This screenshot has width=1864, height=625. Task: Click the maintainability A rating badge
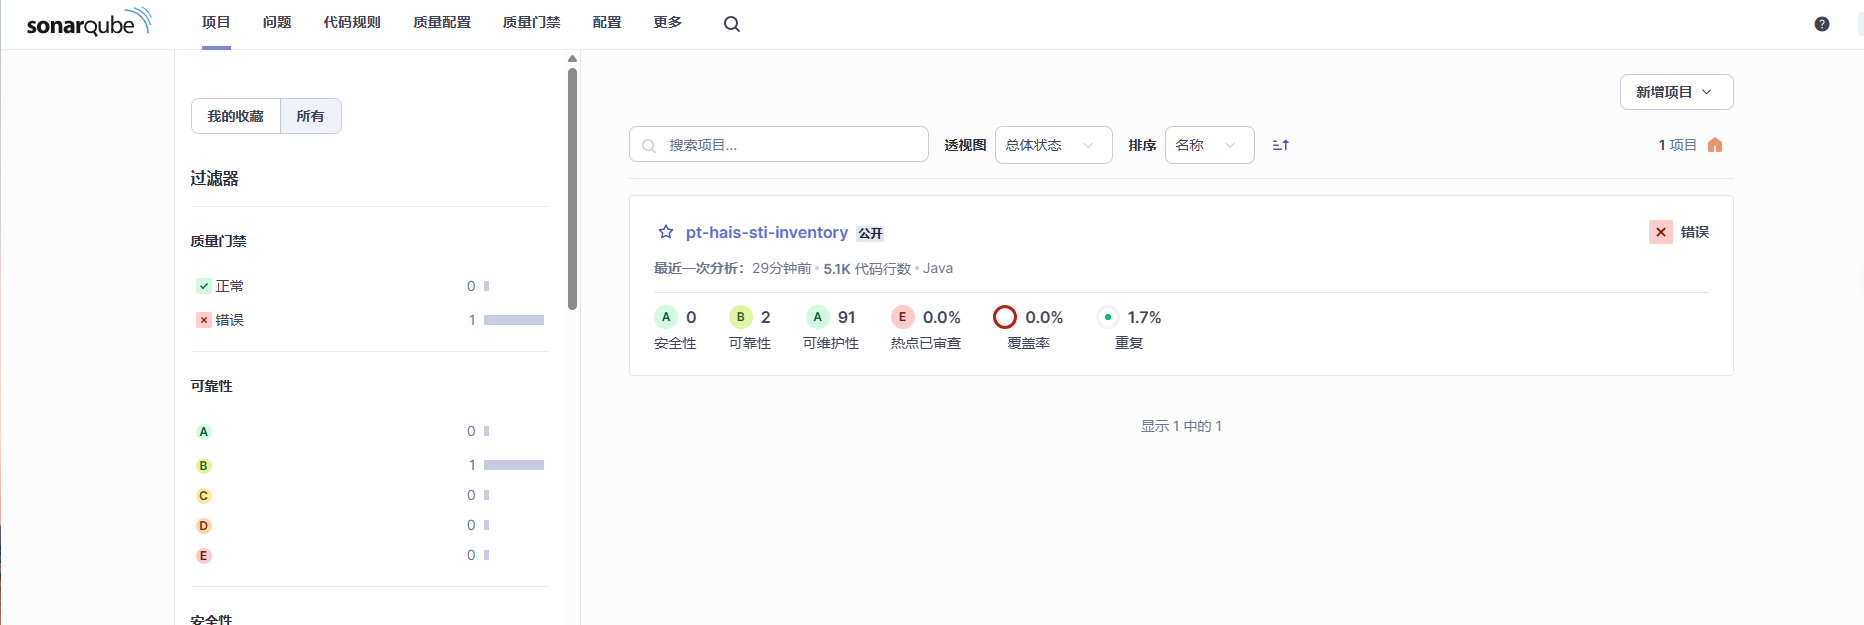[818, 317]
